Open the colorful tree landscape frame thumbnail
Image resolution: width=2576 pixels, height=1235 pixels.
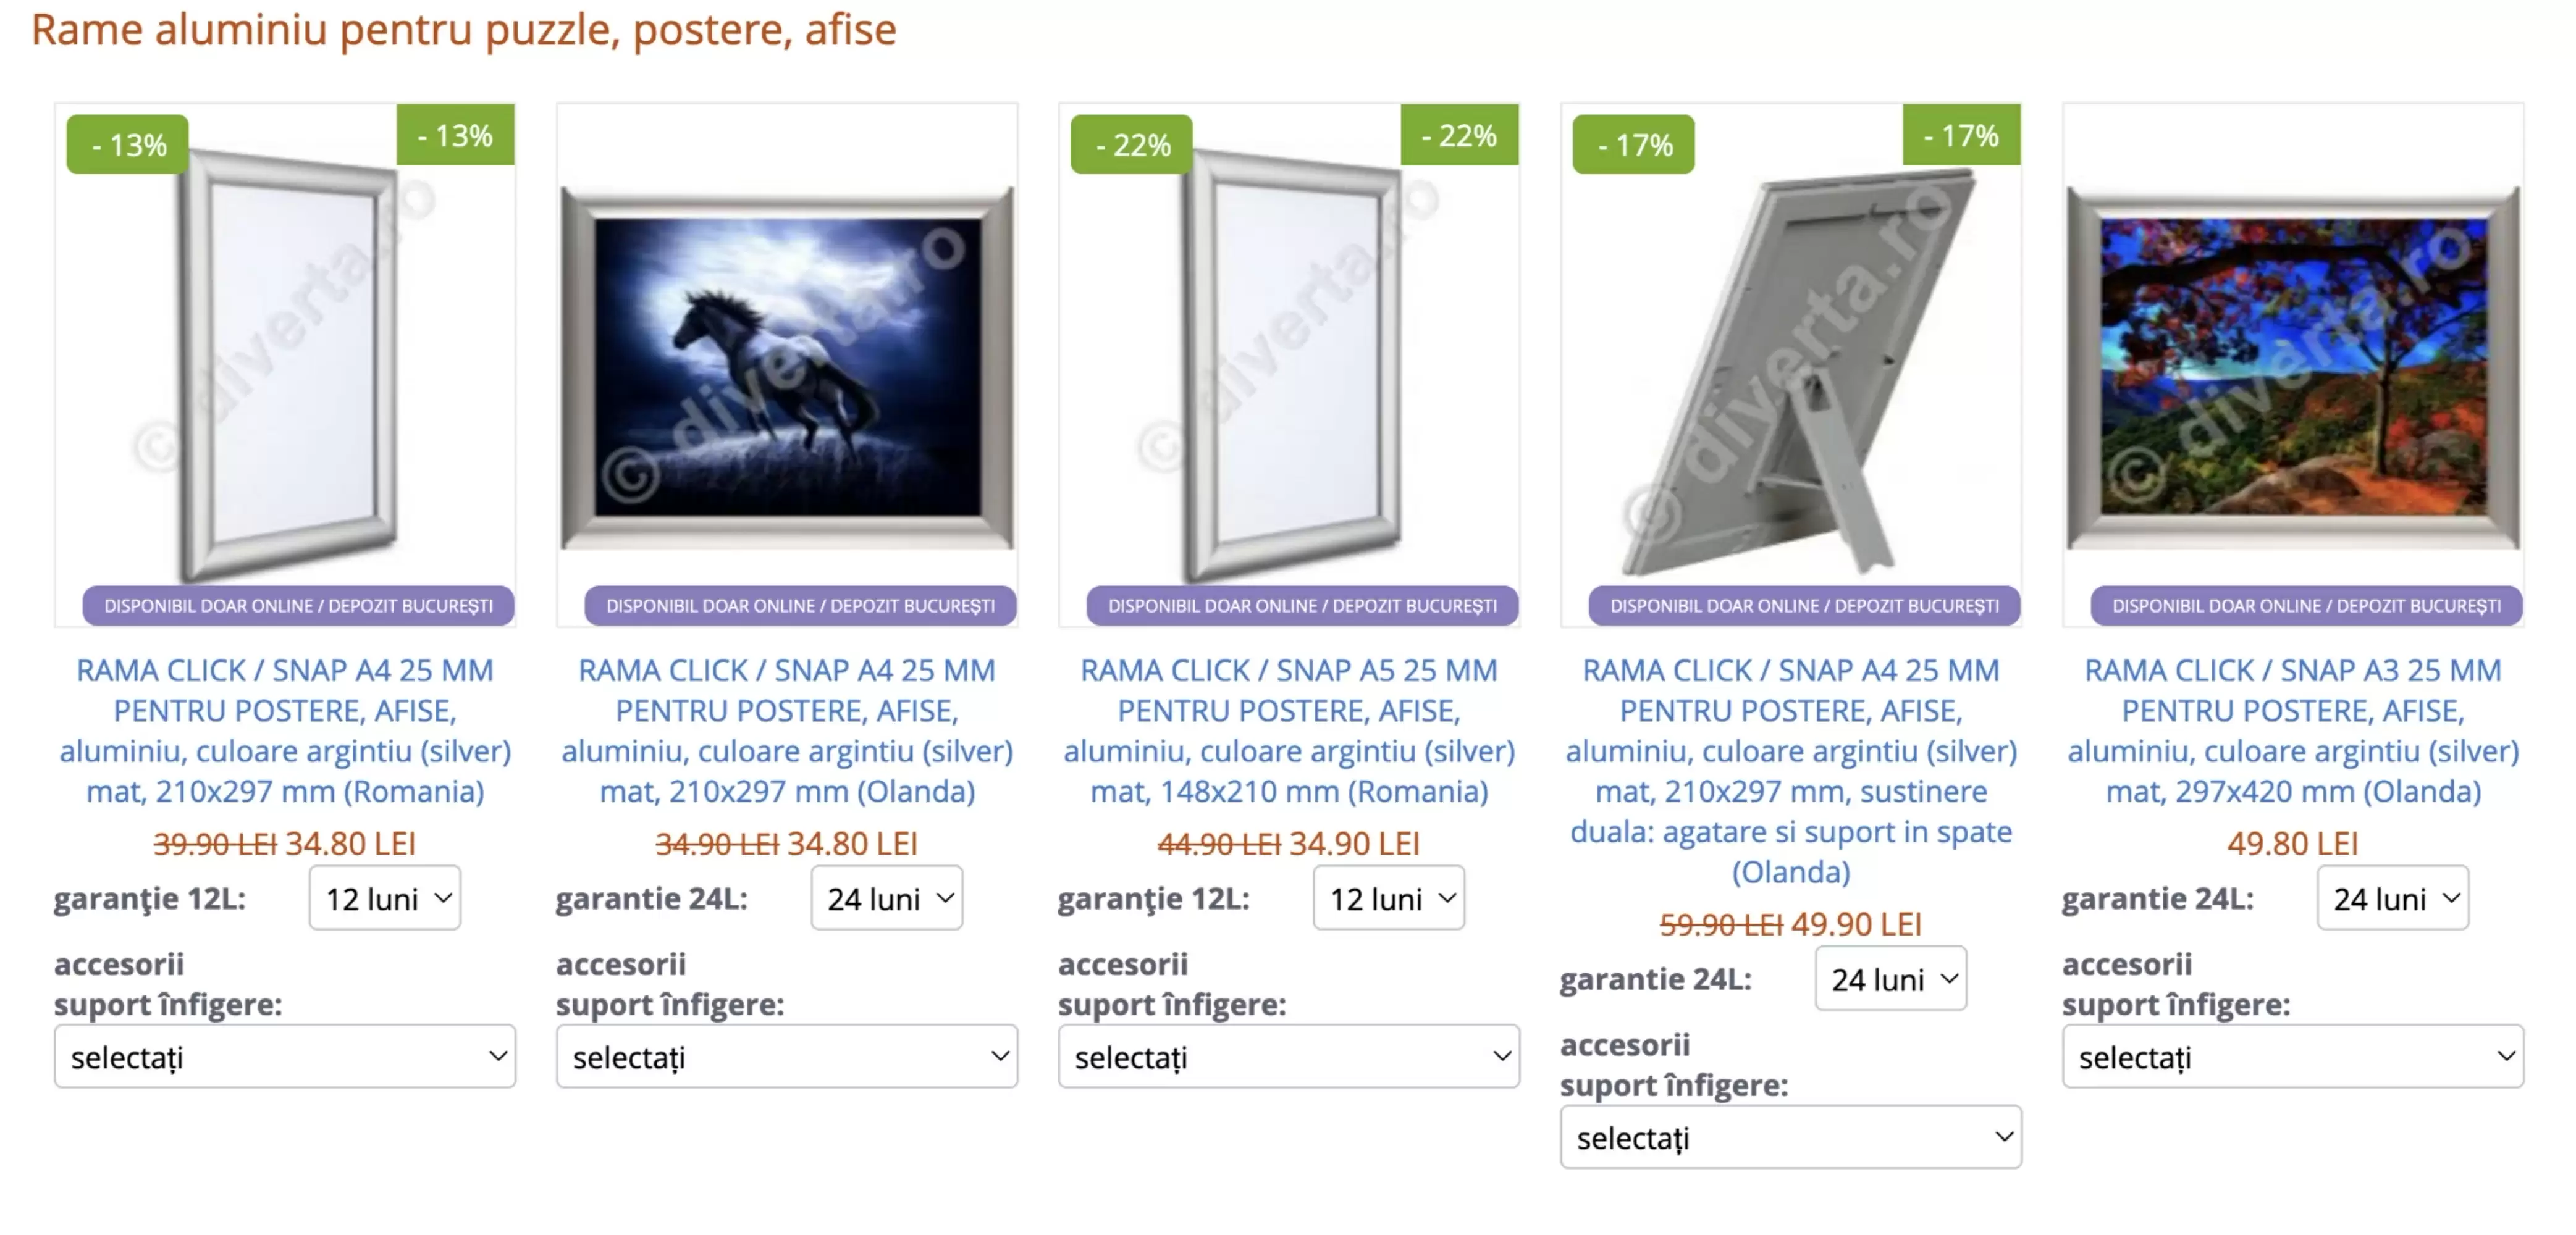2292,366
